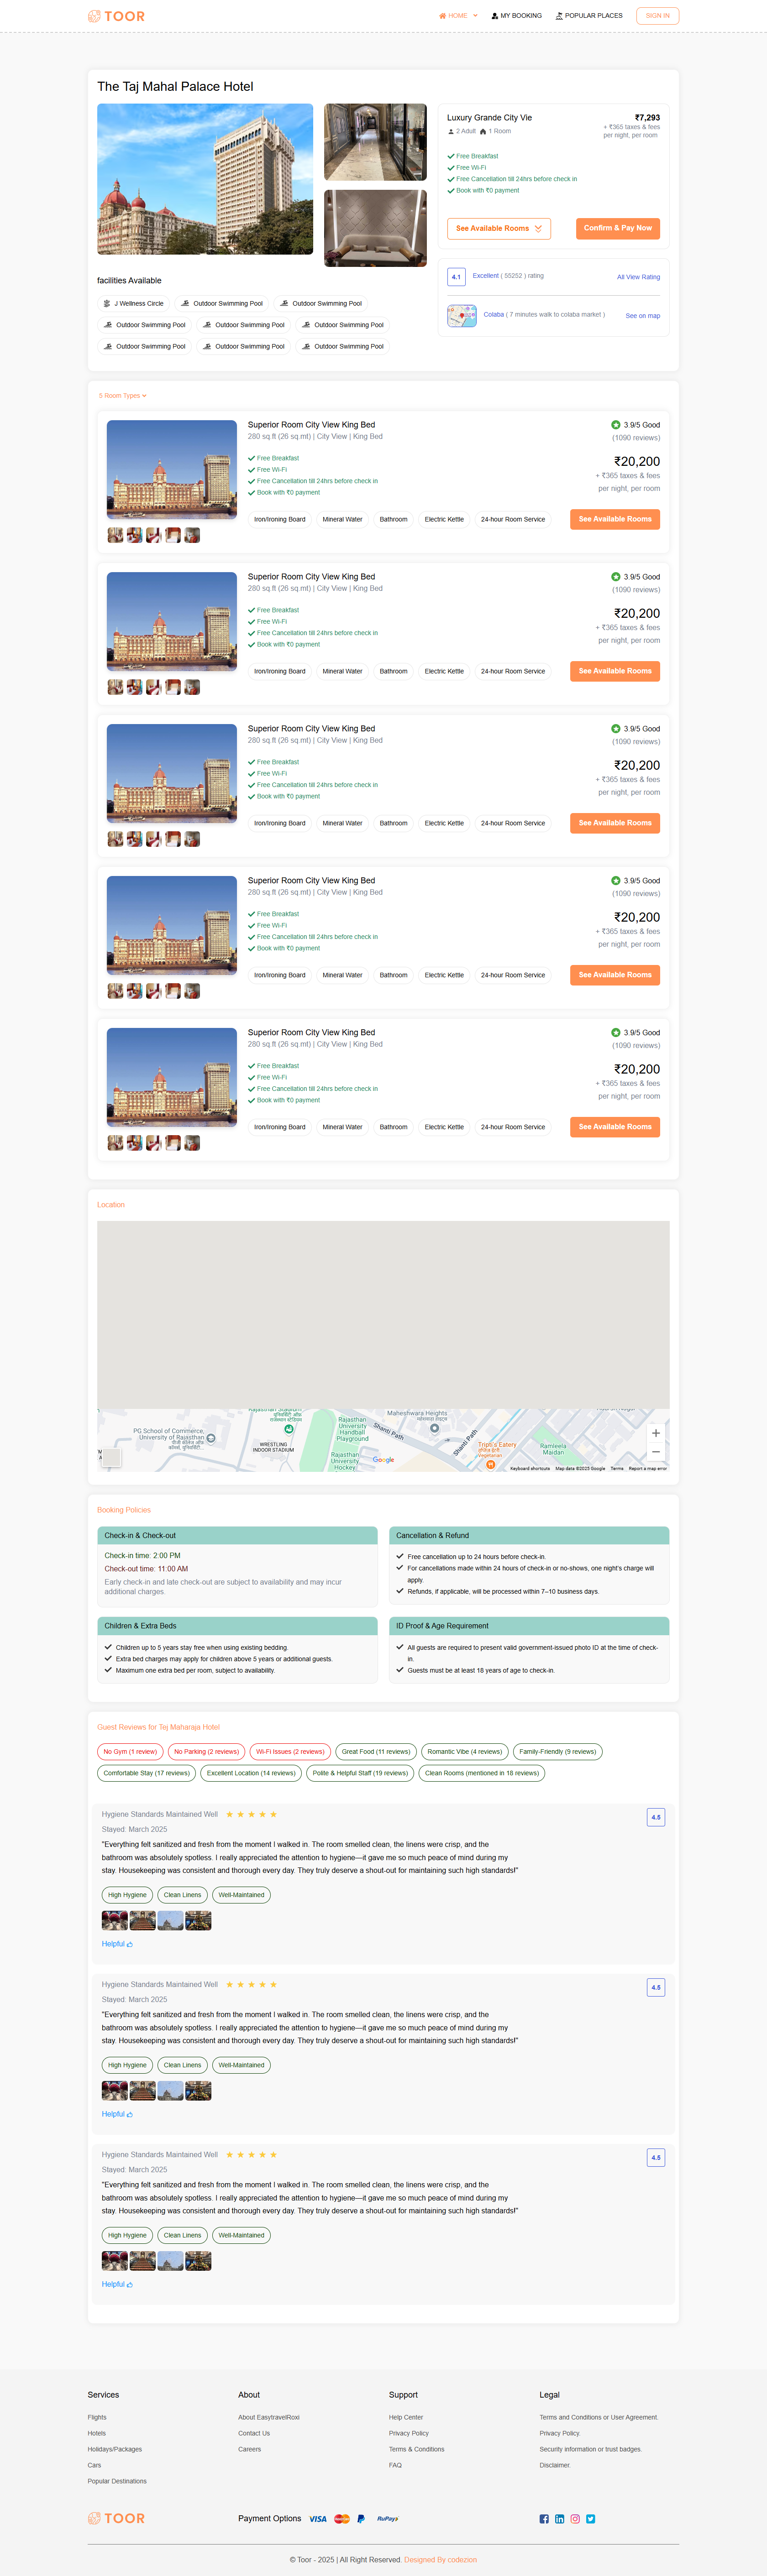
Task: Click the RuPay payment icon
Action: (387, 2519)
